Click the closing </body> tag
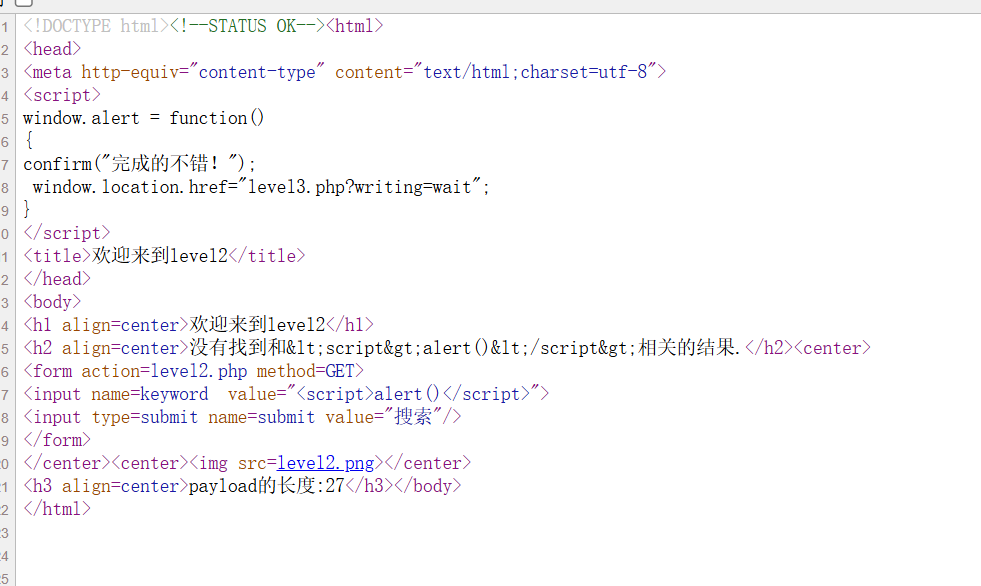Image resolution: width=981 pixels, height=586 pixels. 427,486
